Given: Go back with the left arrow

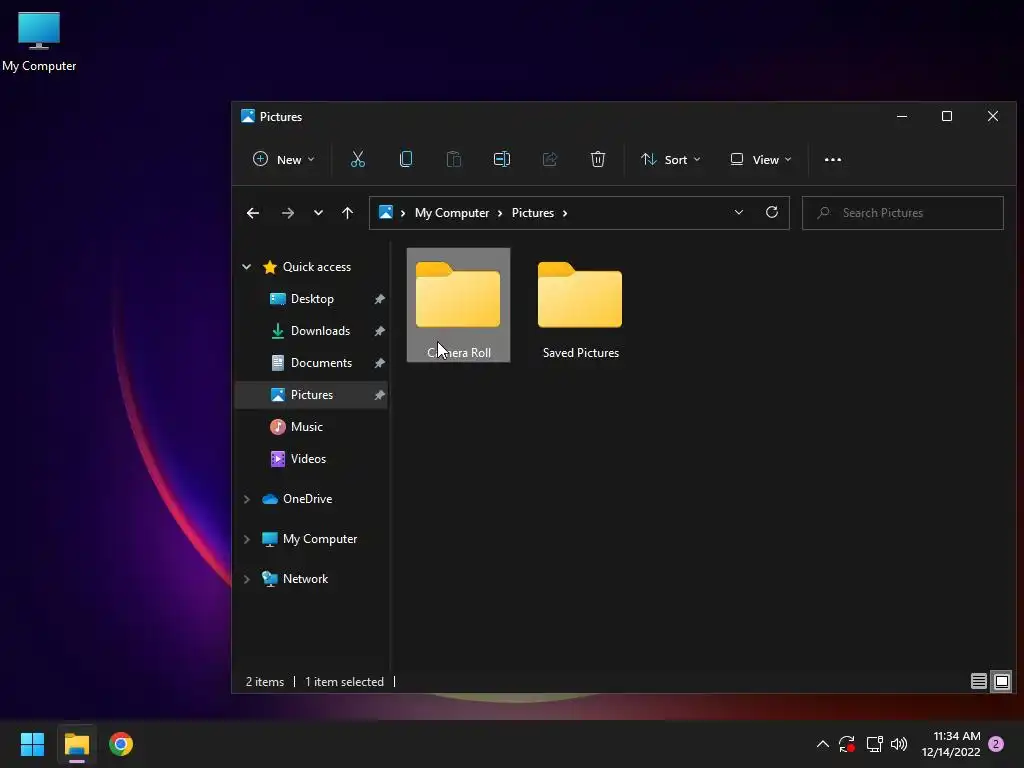Looking at the screenshot, I should coord(253,213).
